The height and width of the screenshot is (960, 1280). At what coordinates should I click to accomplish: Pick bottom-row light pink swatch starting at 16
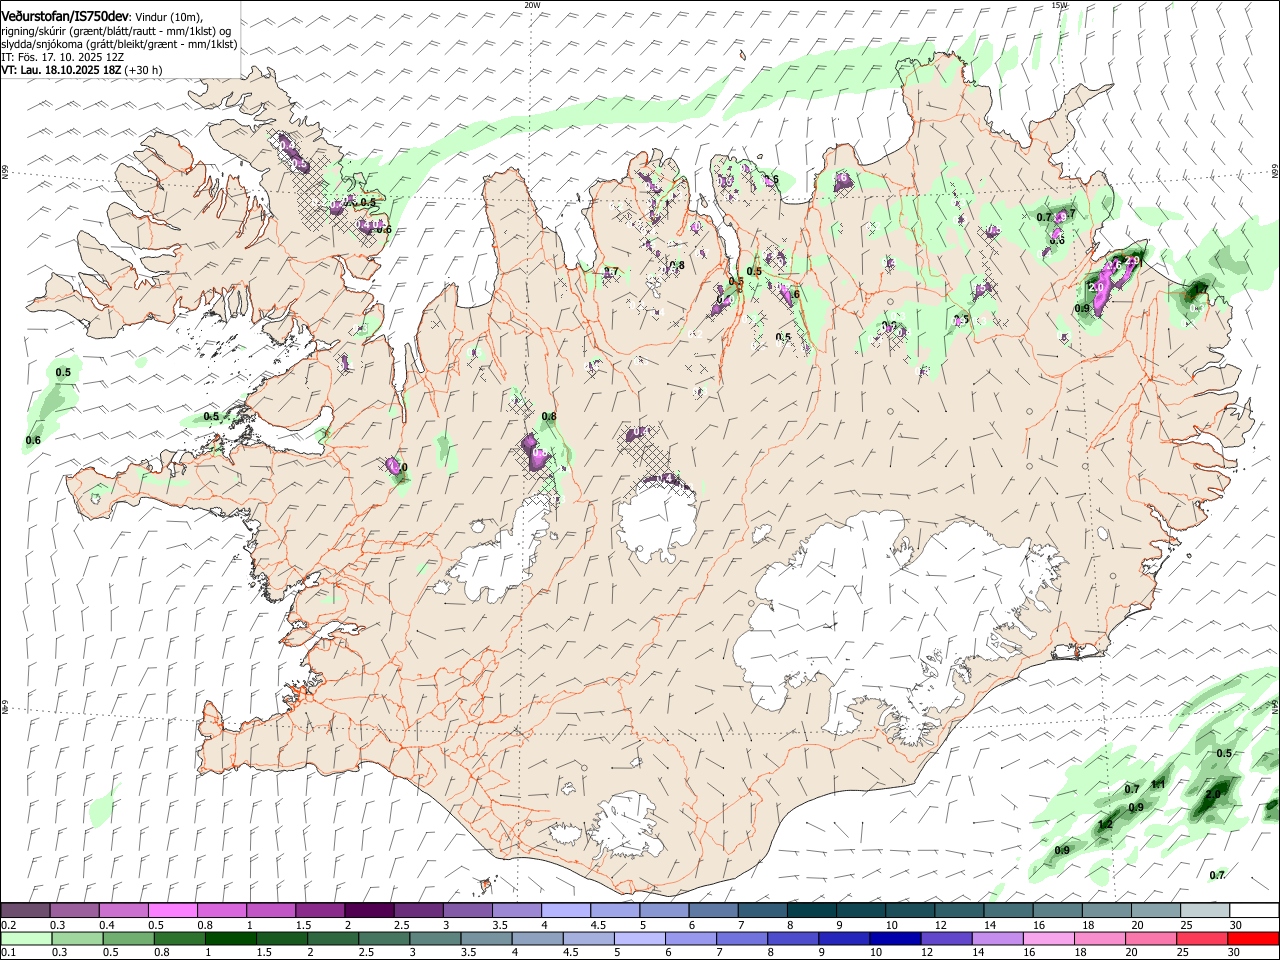tap(1049, 938)
